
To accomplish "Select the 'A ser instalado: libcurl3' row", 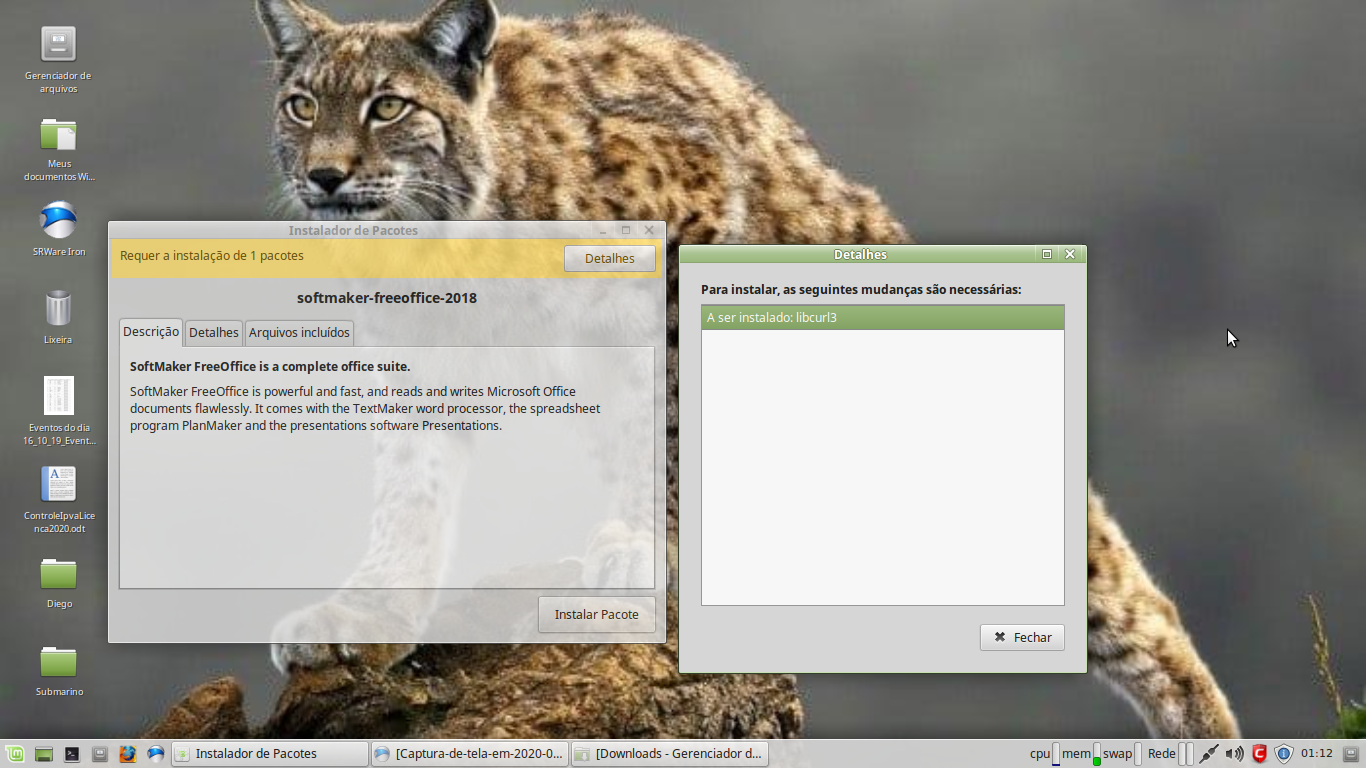I will 882,318.
